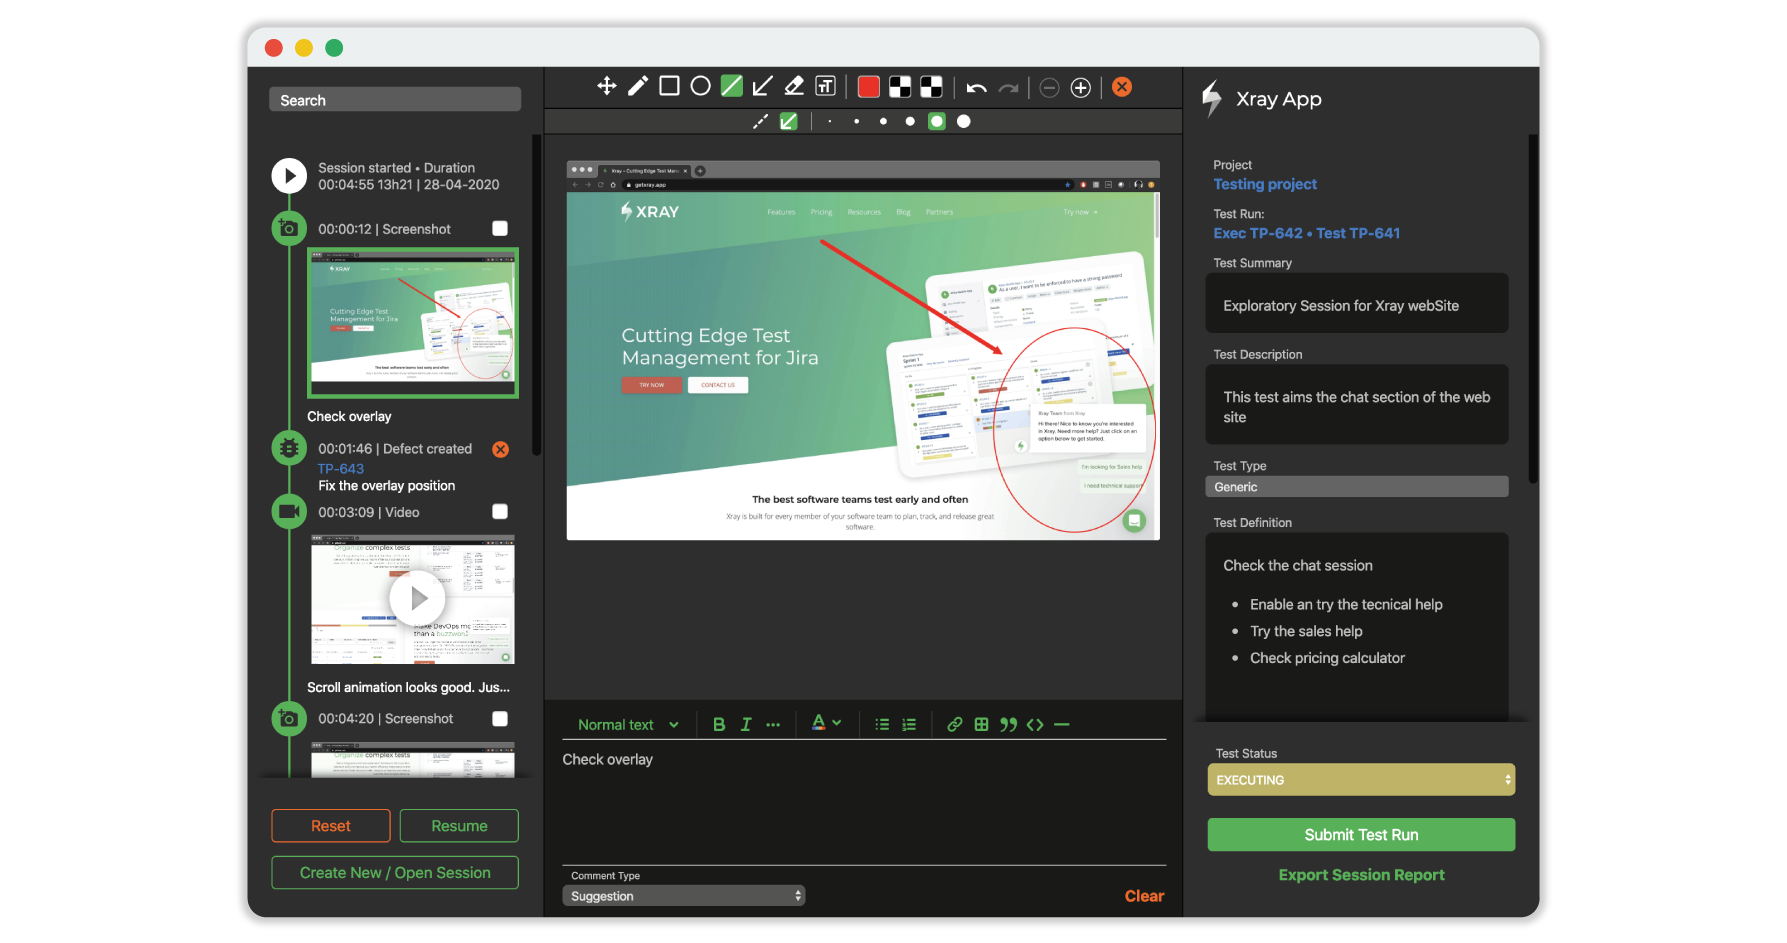Open more formatting options ellipsis
Image resolution: width=1787 pixels, height=943 pixels.
coord(773,725)
